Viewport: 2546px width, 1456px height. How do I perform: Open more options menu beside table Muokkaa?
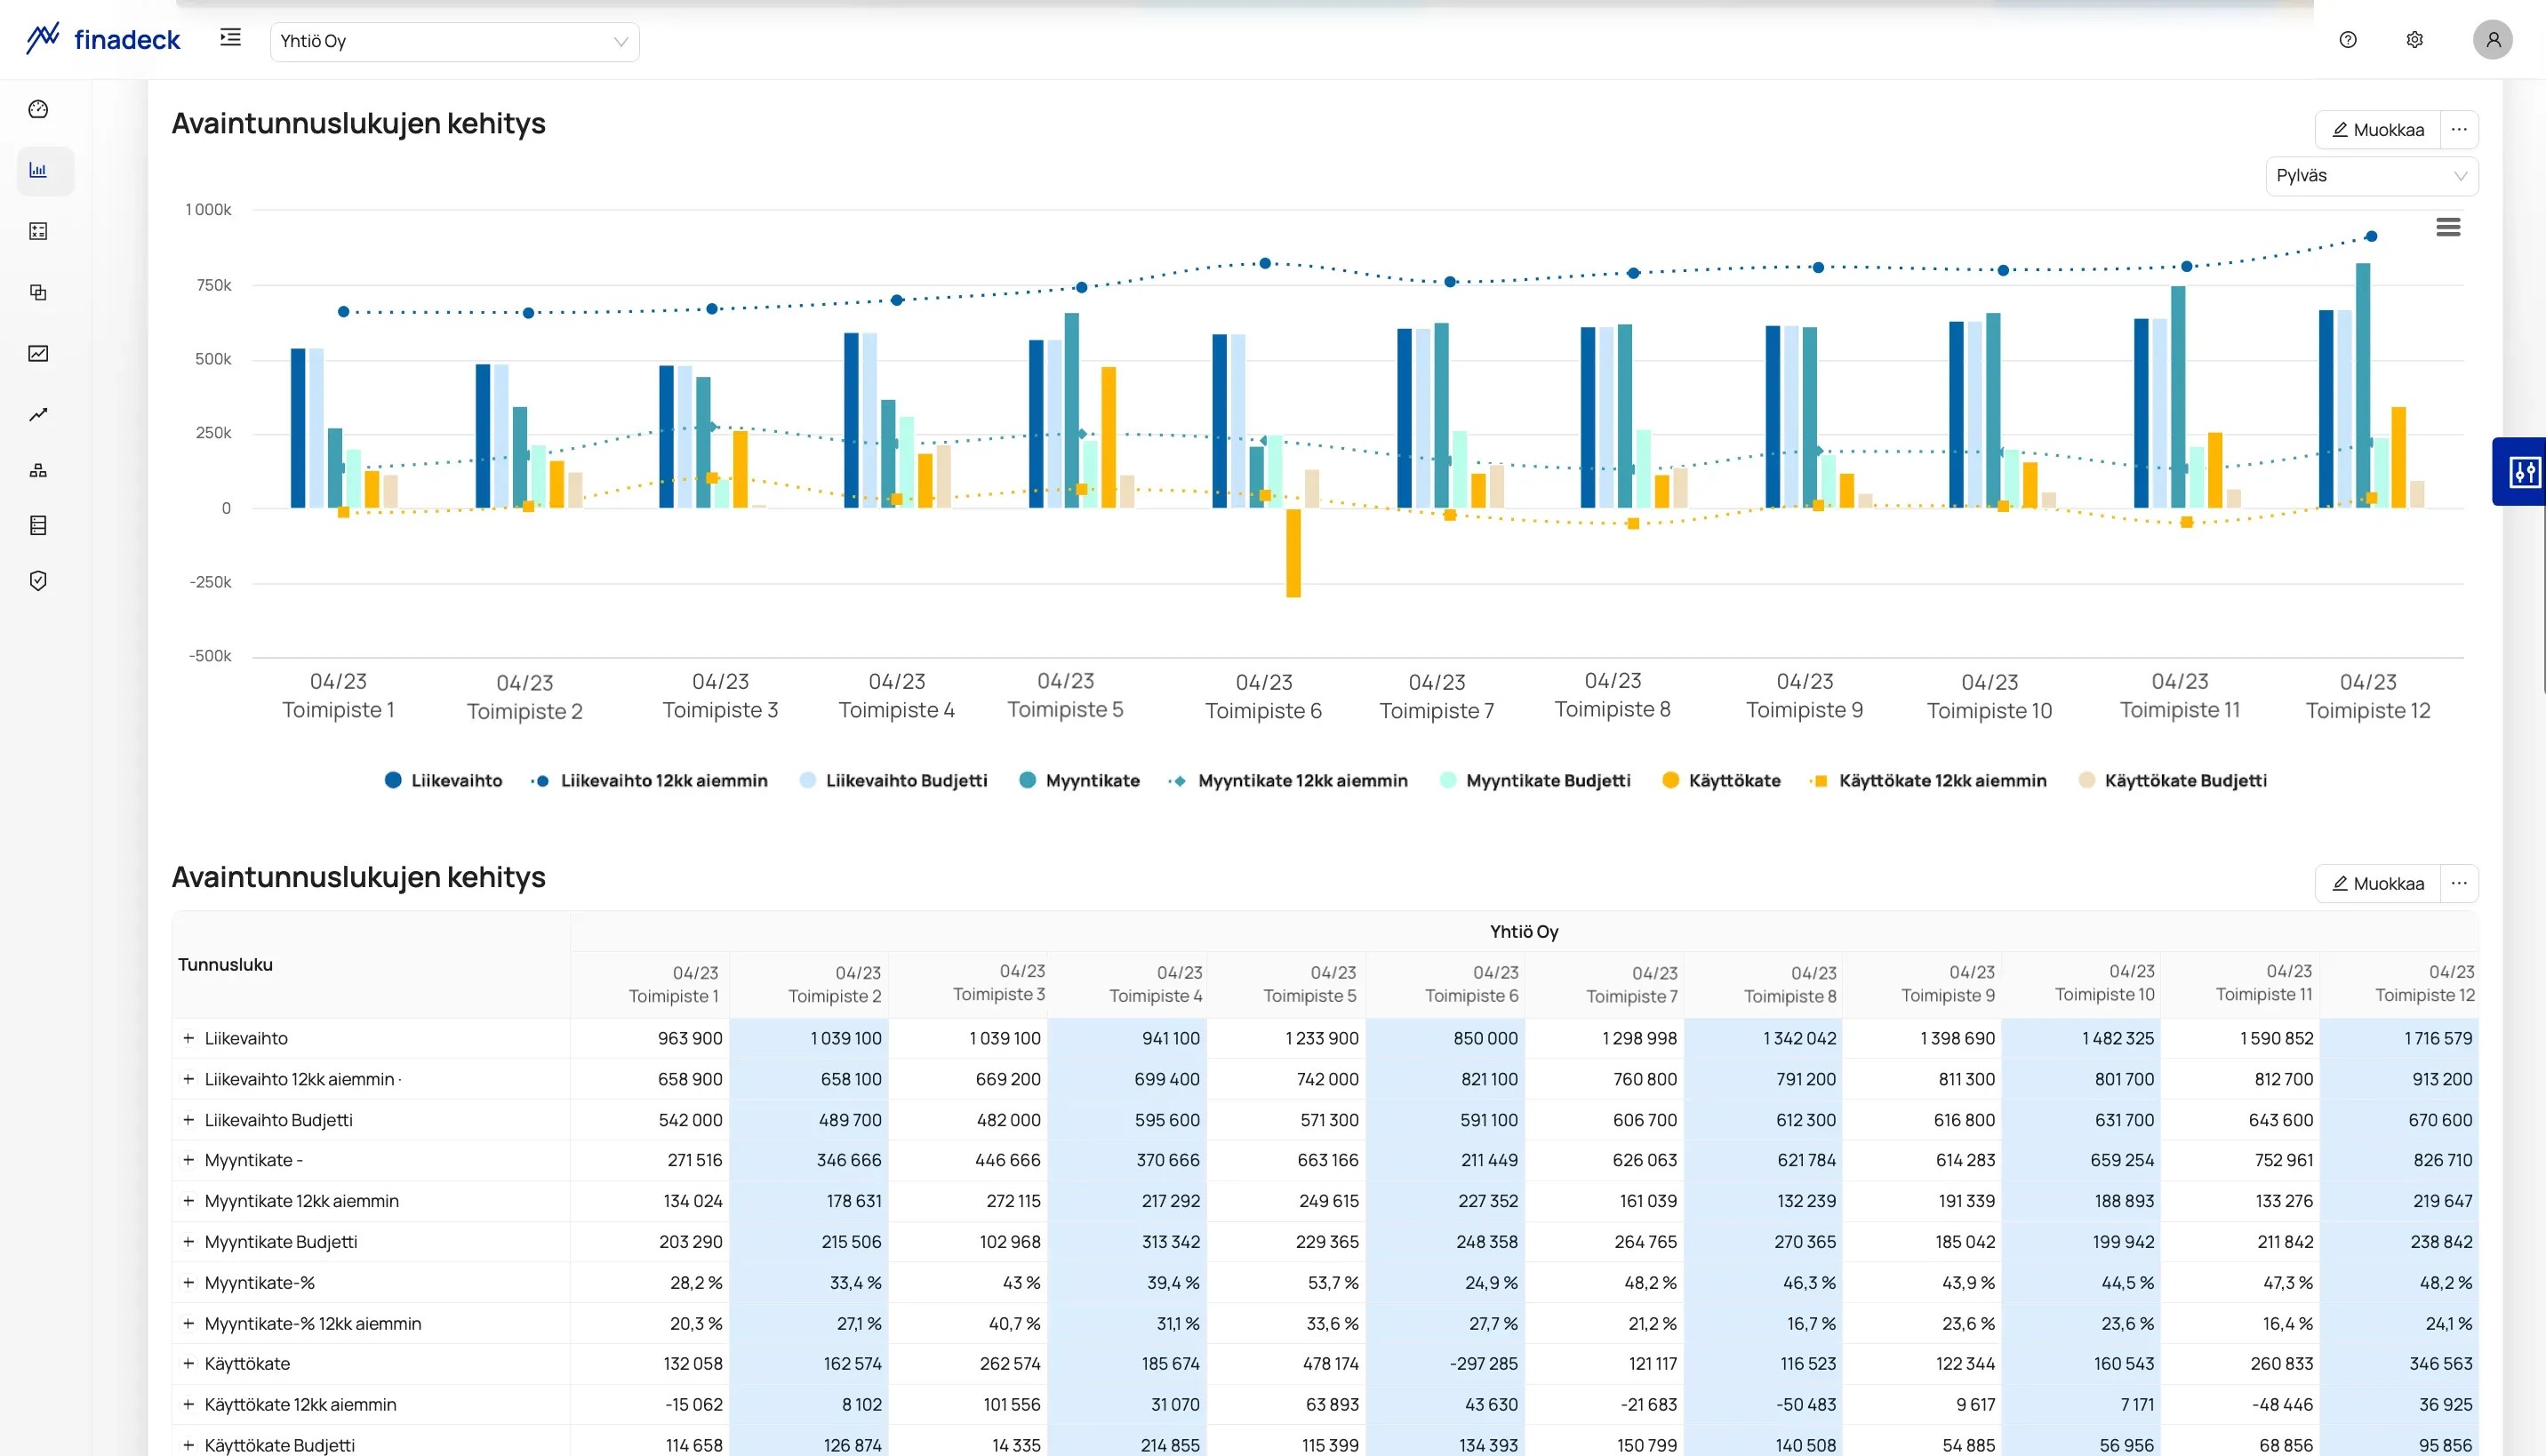2458,884
